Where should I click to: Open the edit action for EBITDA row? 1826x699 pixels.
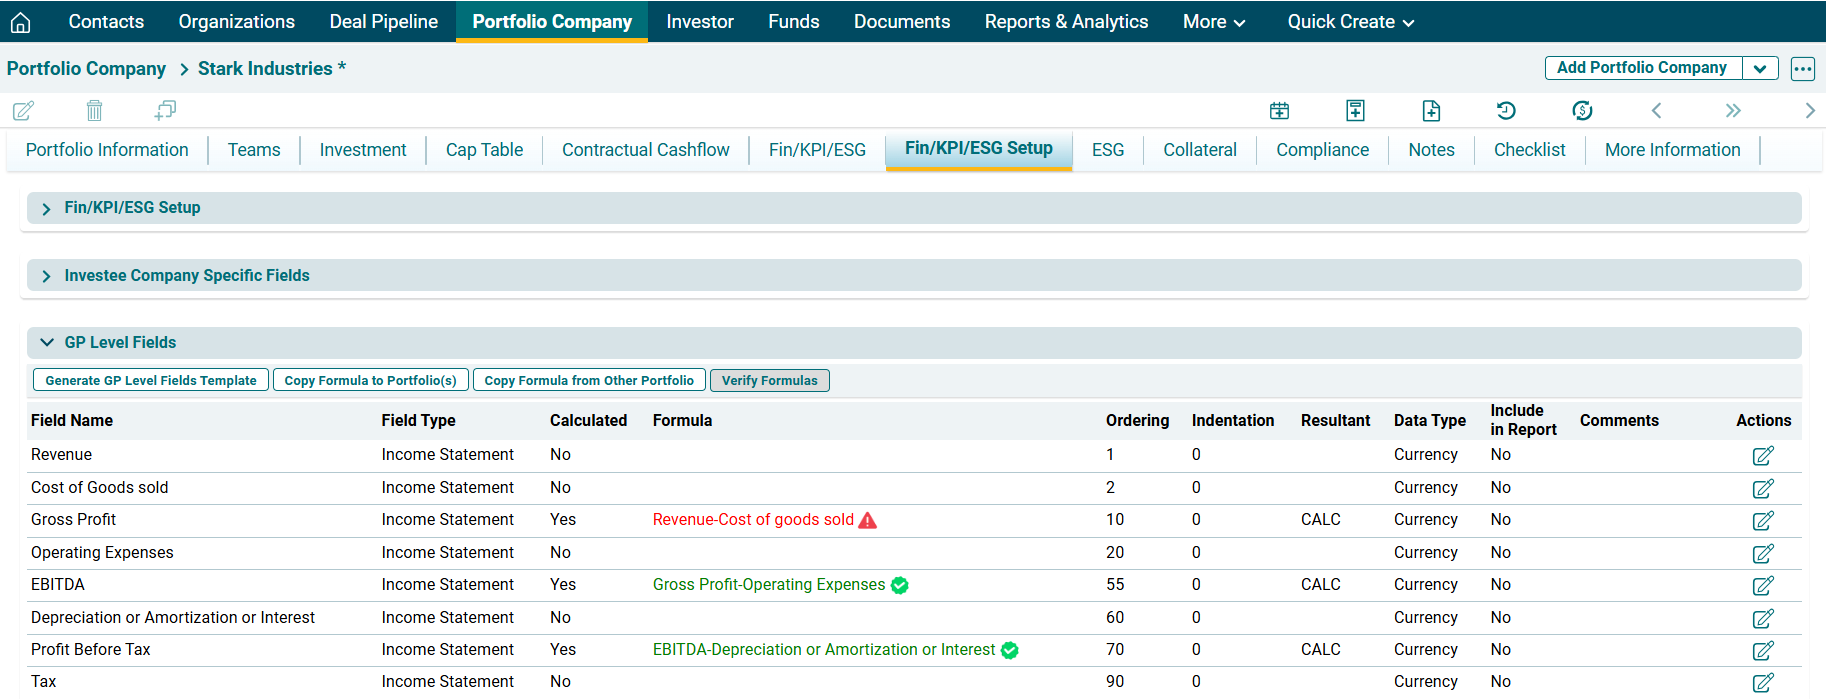click(x=1762, y=586)
